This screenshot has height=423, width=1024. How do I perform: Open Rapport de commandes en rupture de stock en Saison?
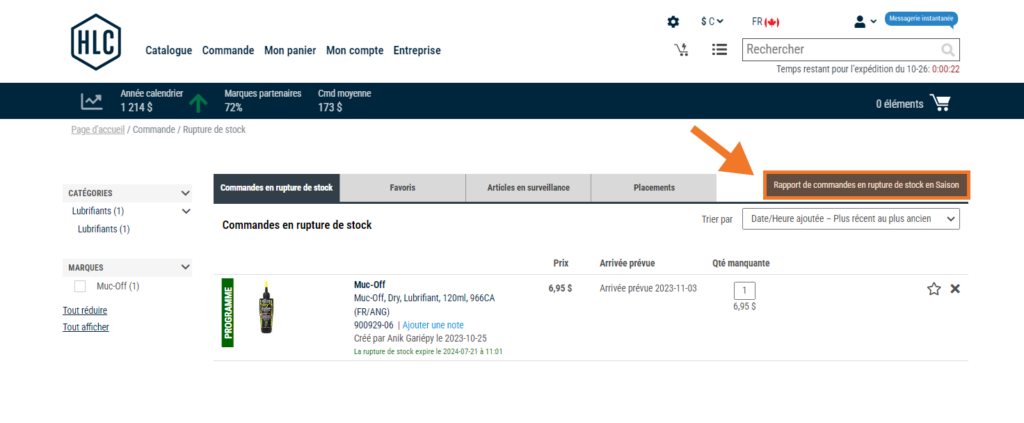pos(866,186)
